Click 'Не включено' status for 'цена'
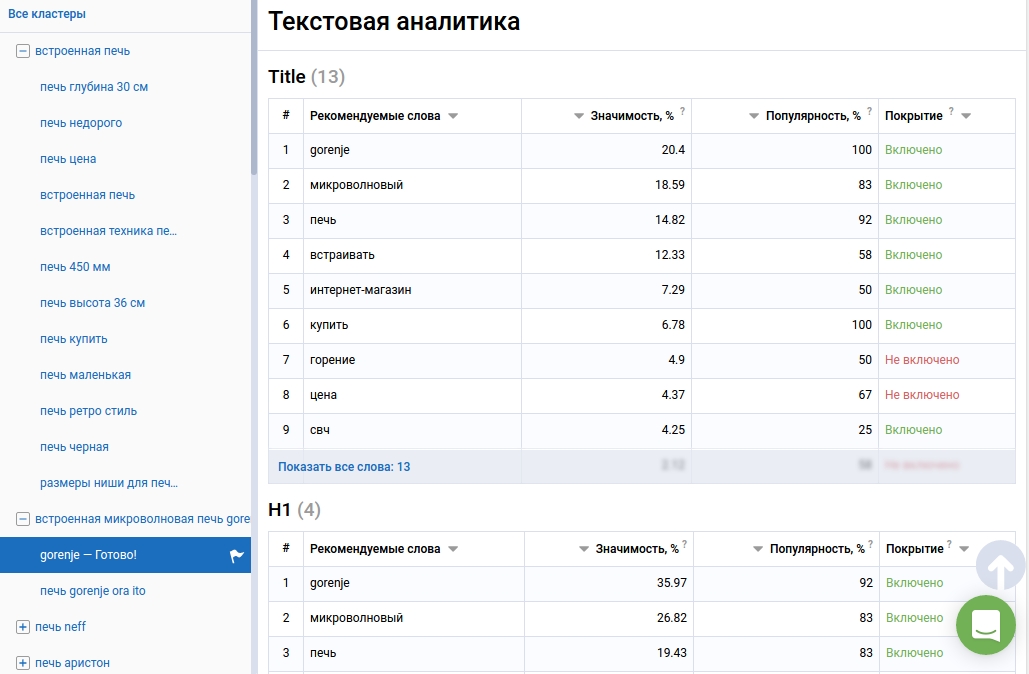 click(922, 395)
